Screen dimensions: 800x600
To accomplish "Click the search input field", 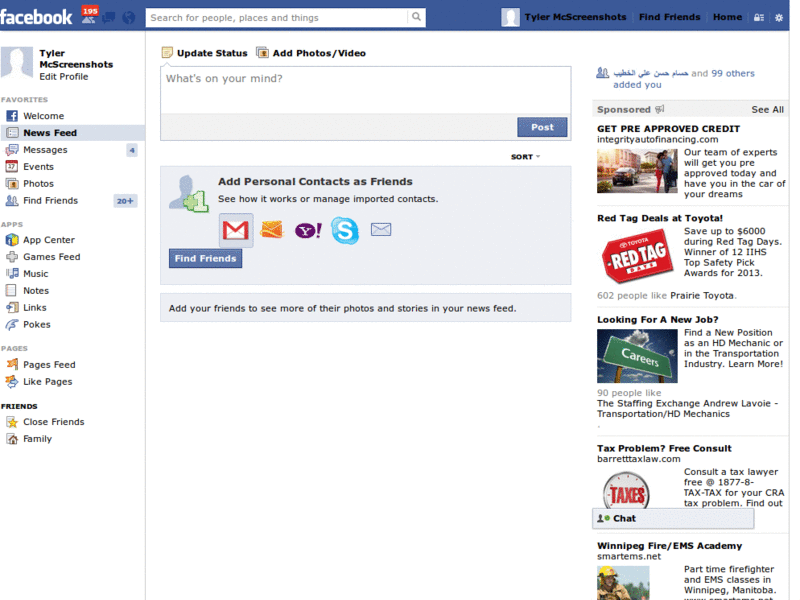I will click(x=277, y=17).
